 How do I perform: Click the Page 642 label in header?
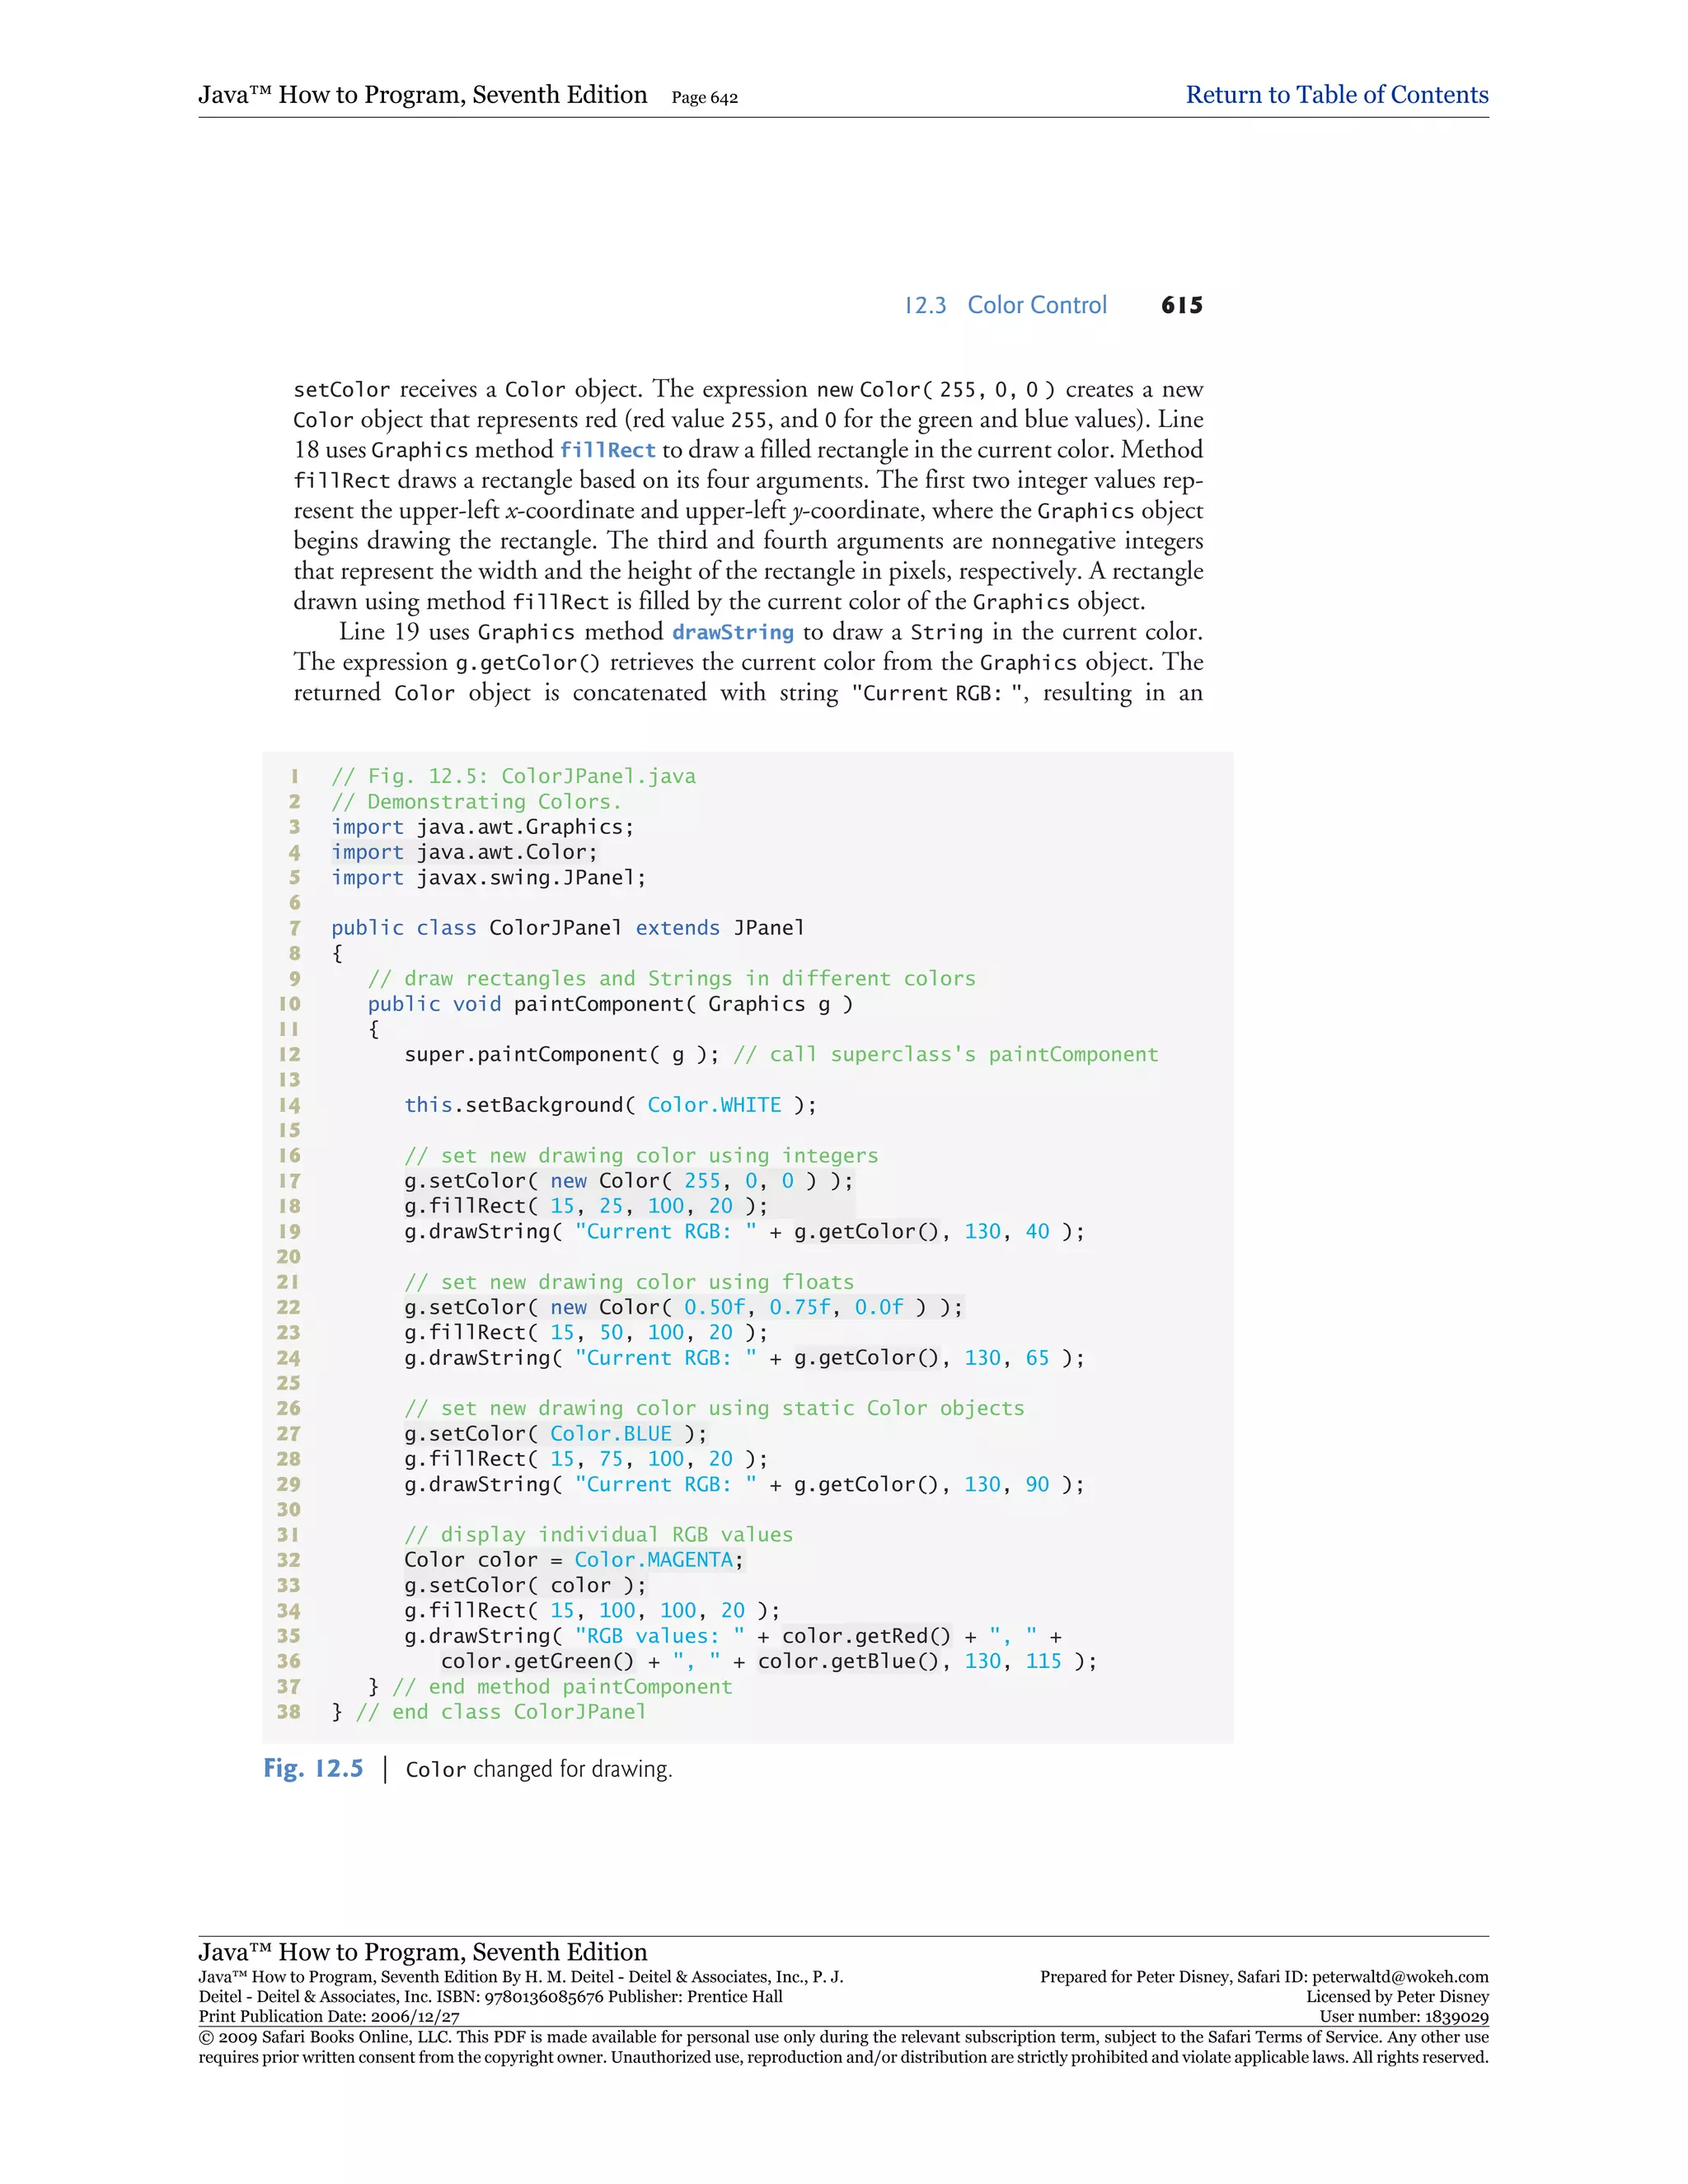pos(704,98)
